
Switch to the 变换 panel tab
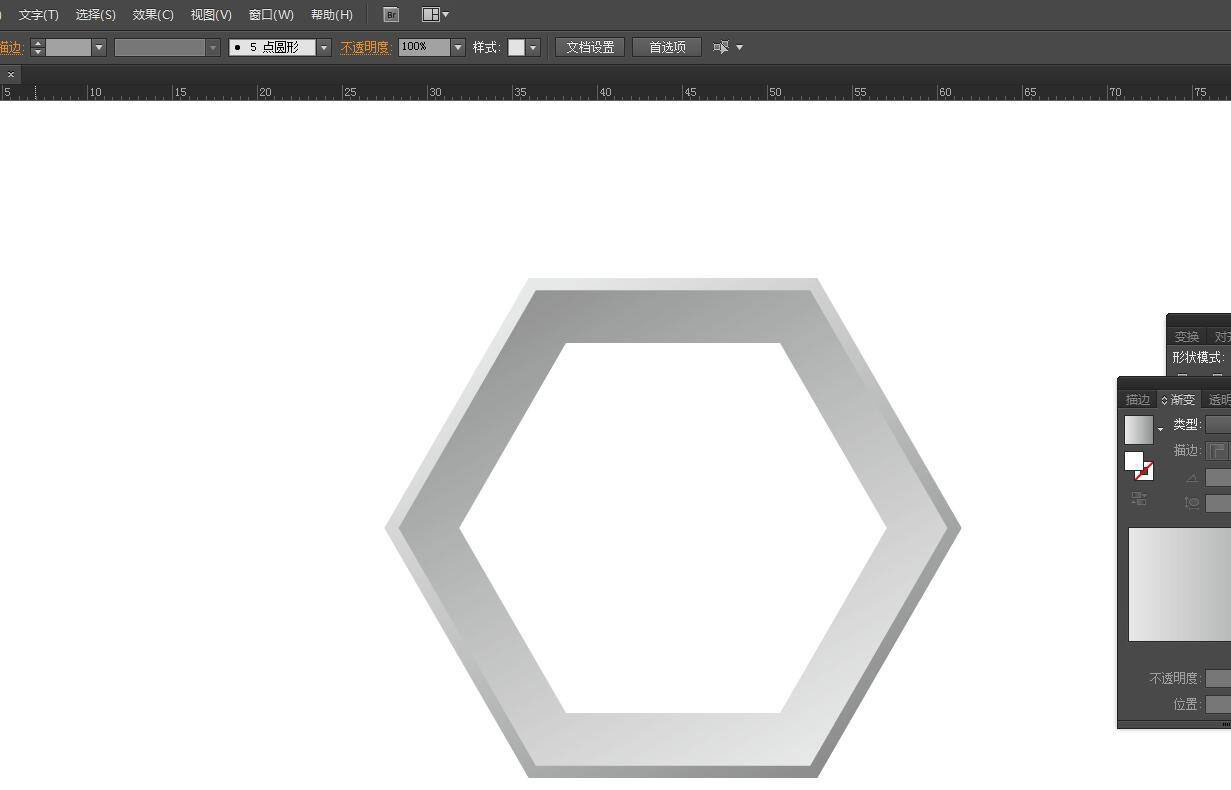coord(1187,337)
